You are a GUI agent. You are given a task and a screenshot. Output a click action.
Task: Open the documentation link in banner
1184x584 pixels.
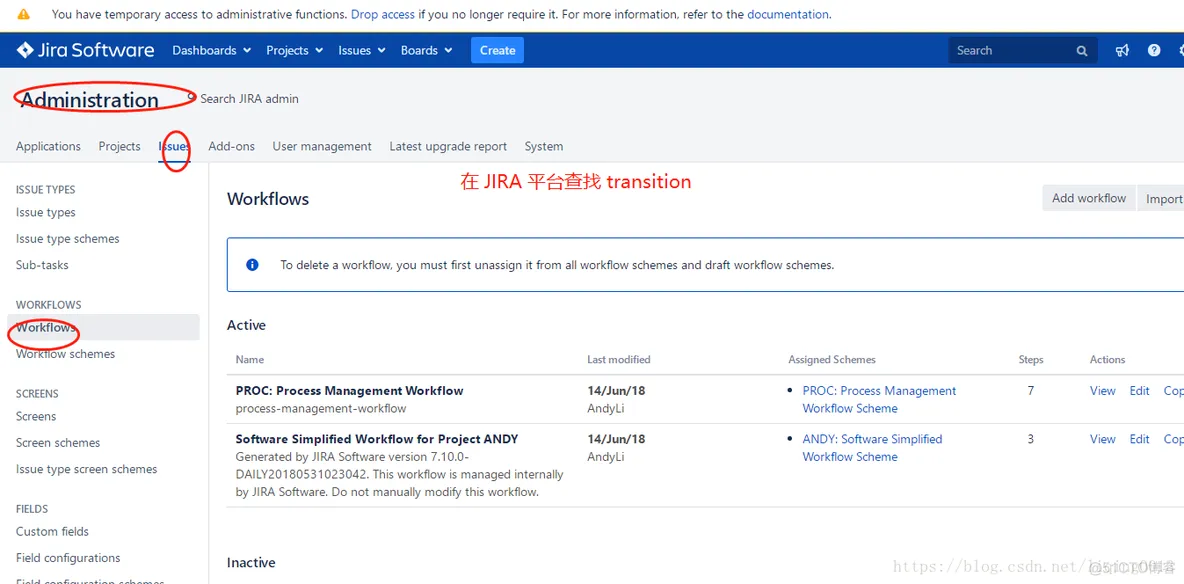(788, 14)
